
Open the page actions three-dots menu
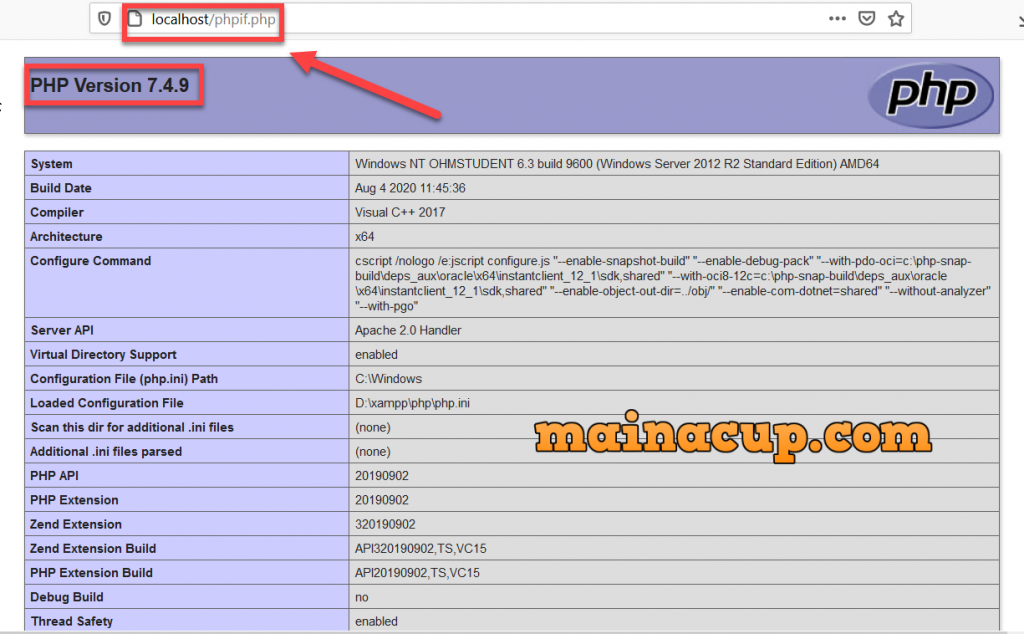(837, 18)
